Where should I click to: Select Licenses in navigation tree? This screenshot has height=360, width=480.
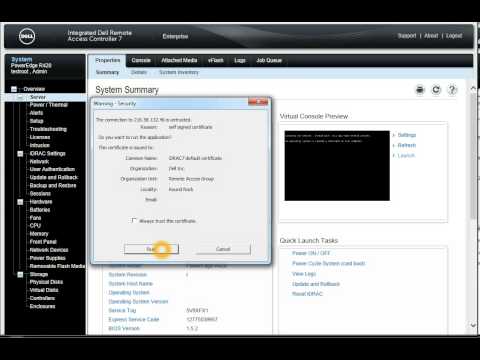coord(40,137)
